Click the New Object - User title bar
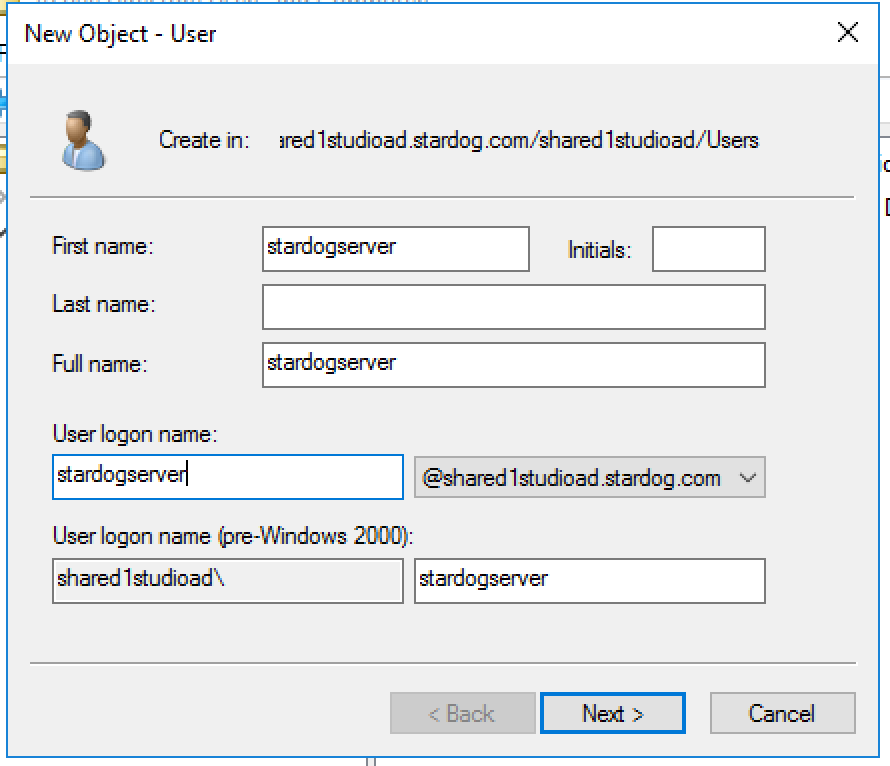 point(400,33)
